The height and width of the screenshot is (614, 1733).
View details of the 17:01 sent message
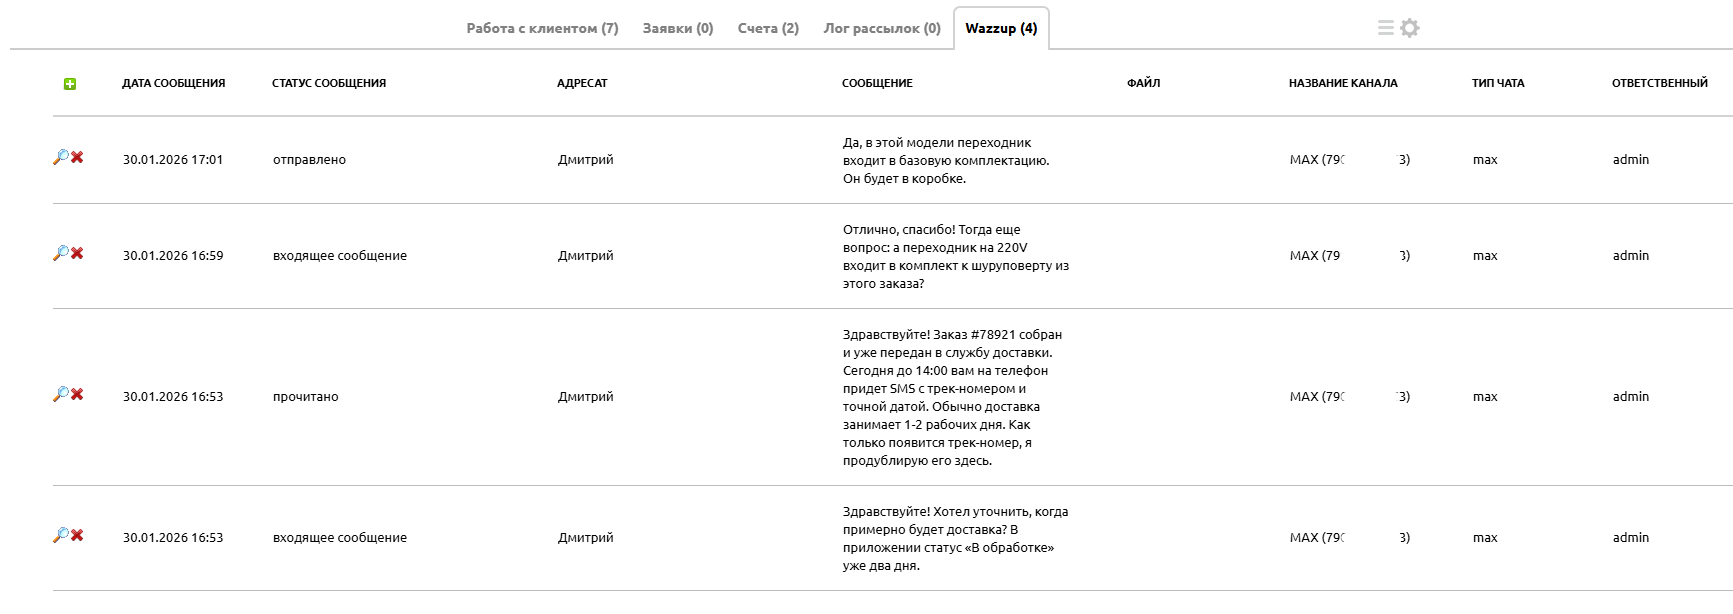click(60, 157)
